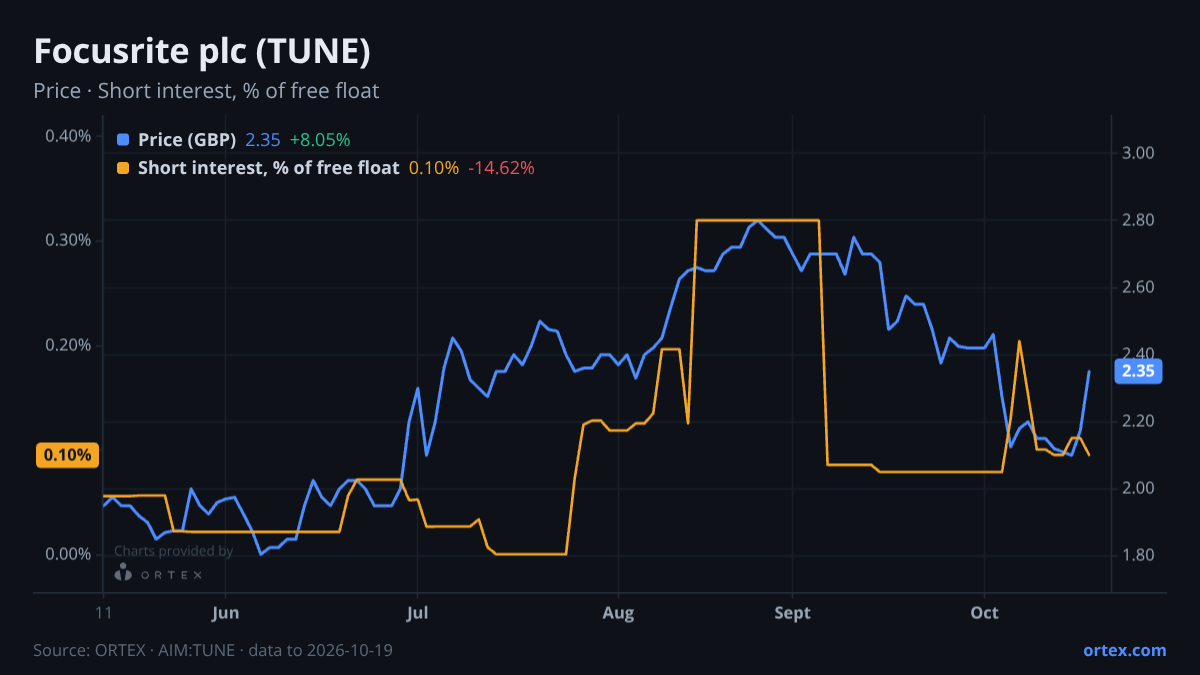
Task: Click the -14.62% short interest change value
Action: click(x=502, y=168)
